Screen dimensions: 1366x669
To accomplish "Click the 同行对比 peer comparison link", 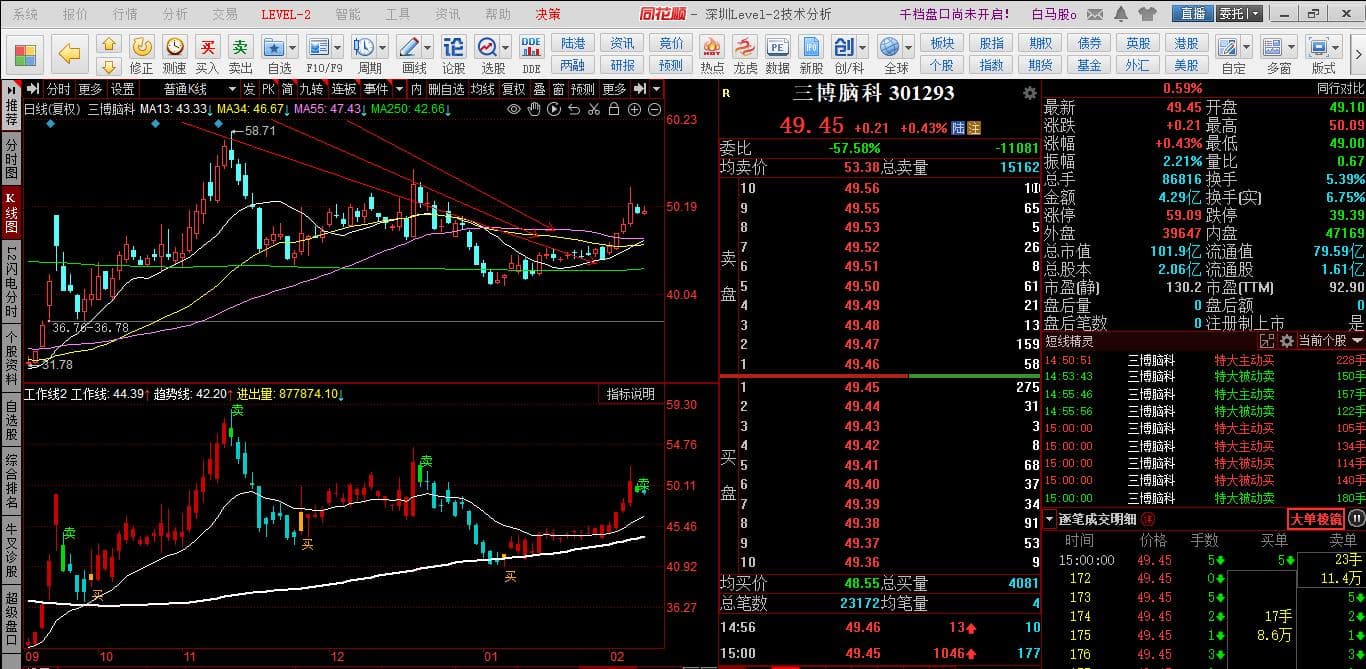I will point(1340,88).
